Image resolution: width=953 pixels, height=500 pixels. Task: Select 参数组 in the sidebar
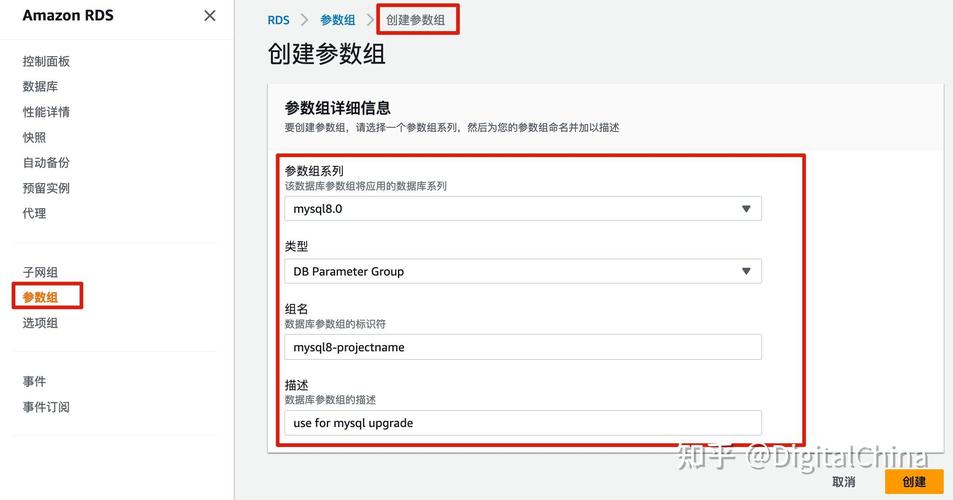pyautogui.click(x=40, y=297)
